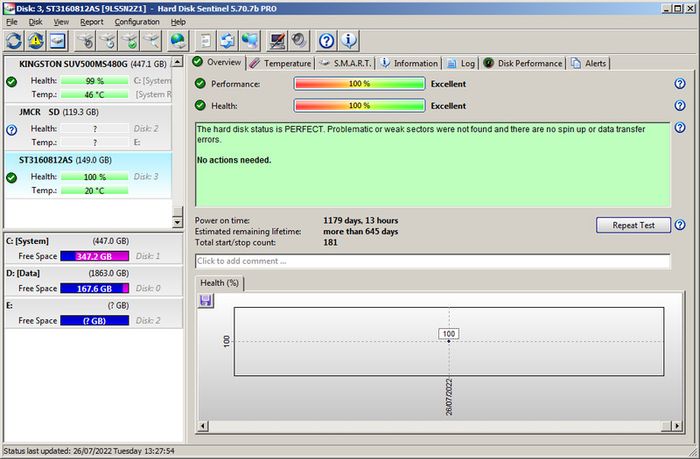Image resolution: width=700 pixels, height=459 pixels.
Task: Switch to the Alerts tab
Action: tap(589, 63)
